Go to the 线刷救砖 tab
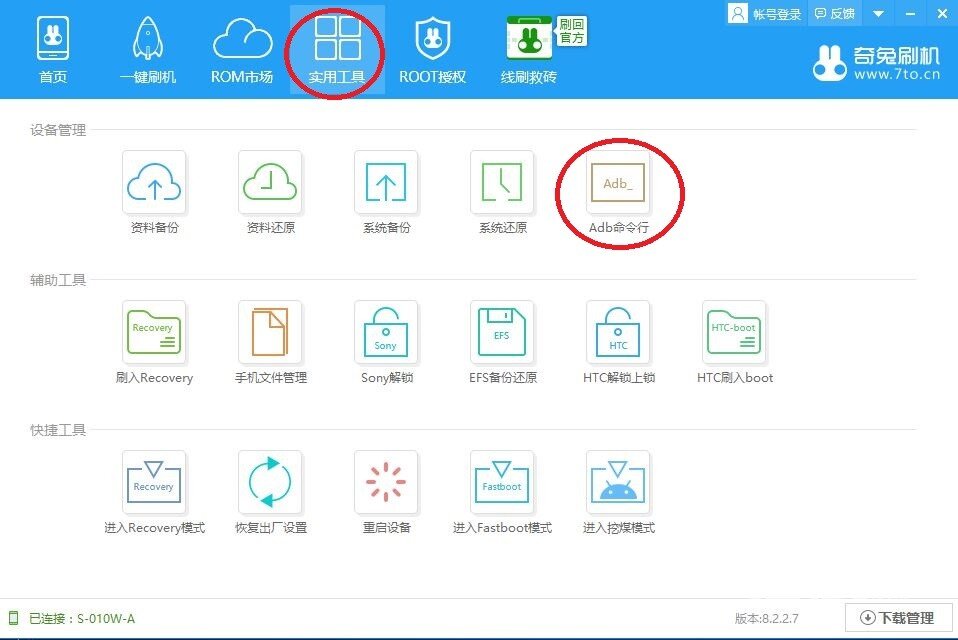This screenshot has height=640, width=958. (x=529, y=50)
